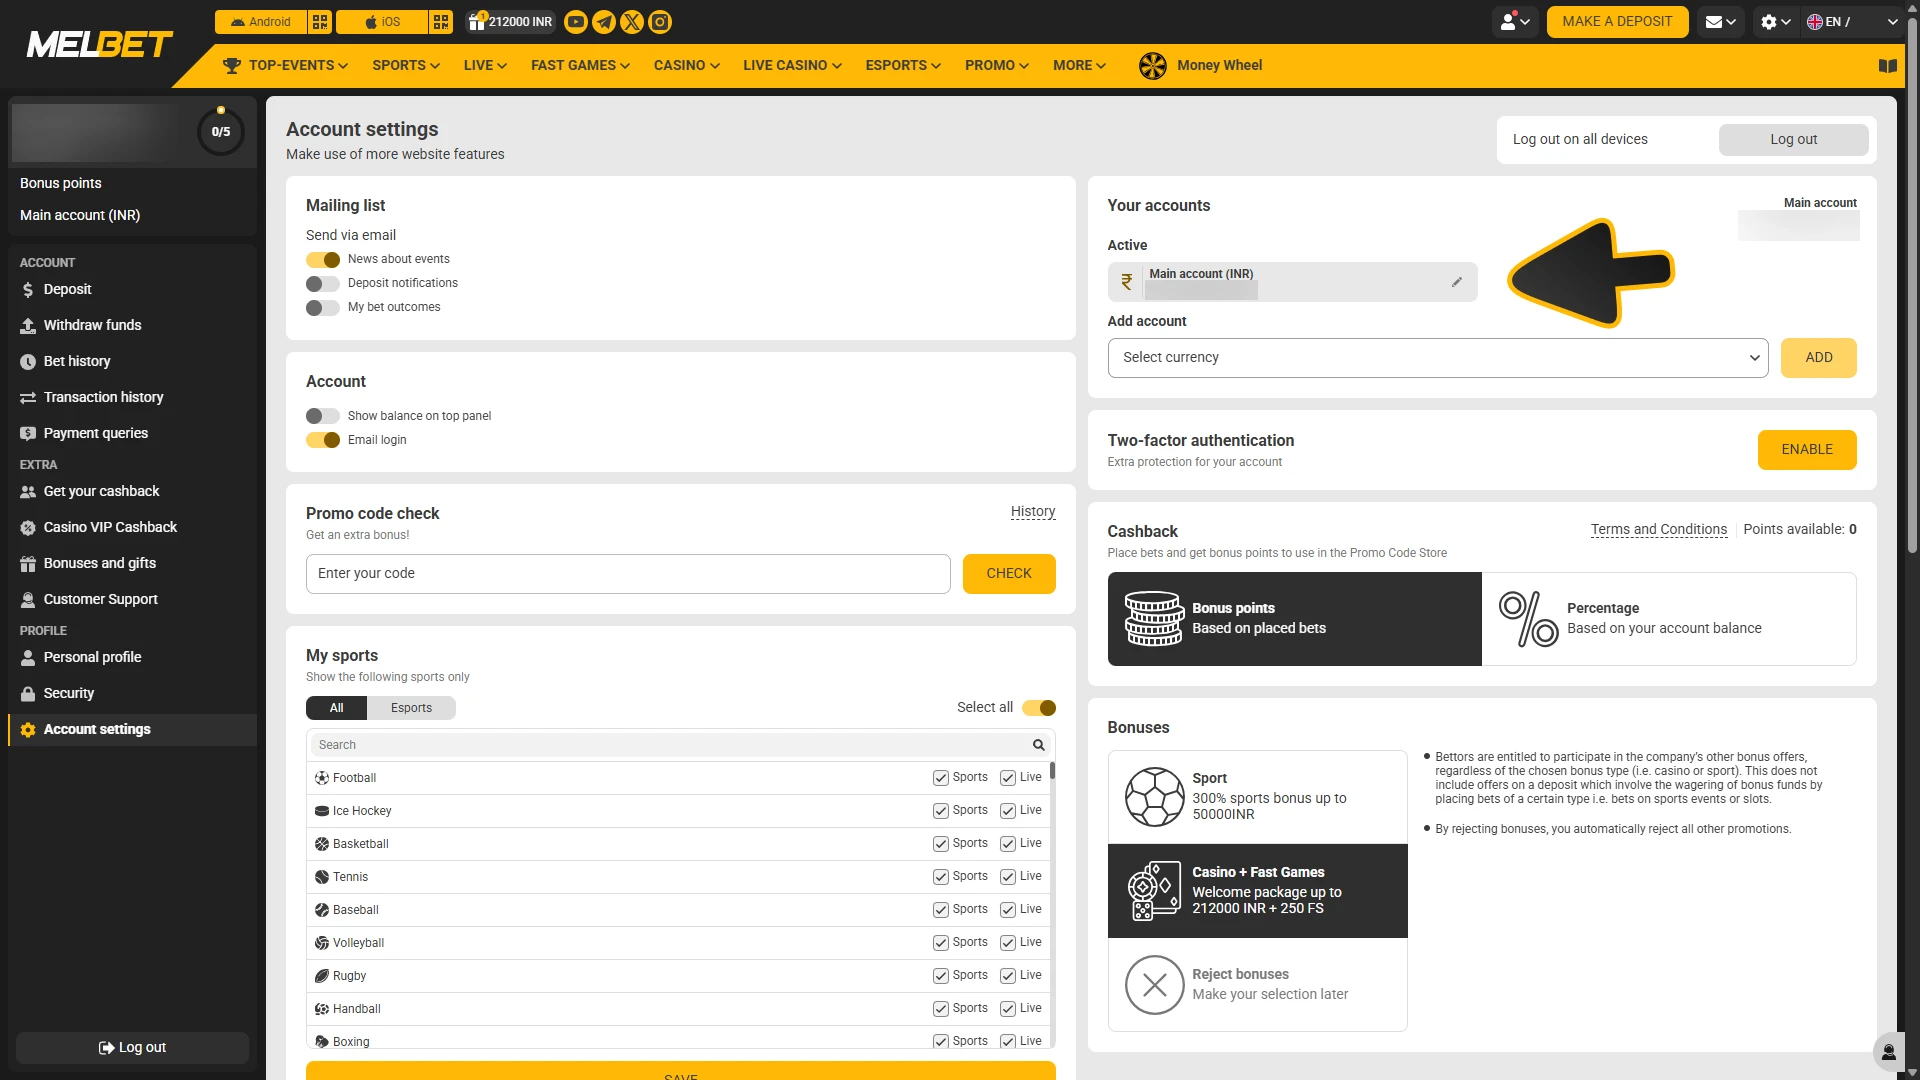
Task: Show the Android app QR code
Action: tap(320, 22)
